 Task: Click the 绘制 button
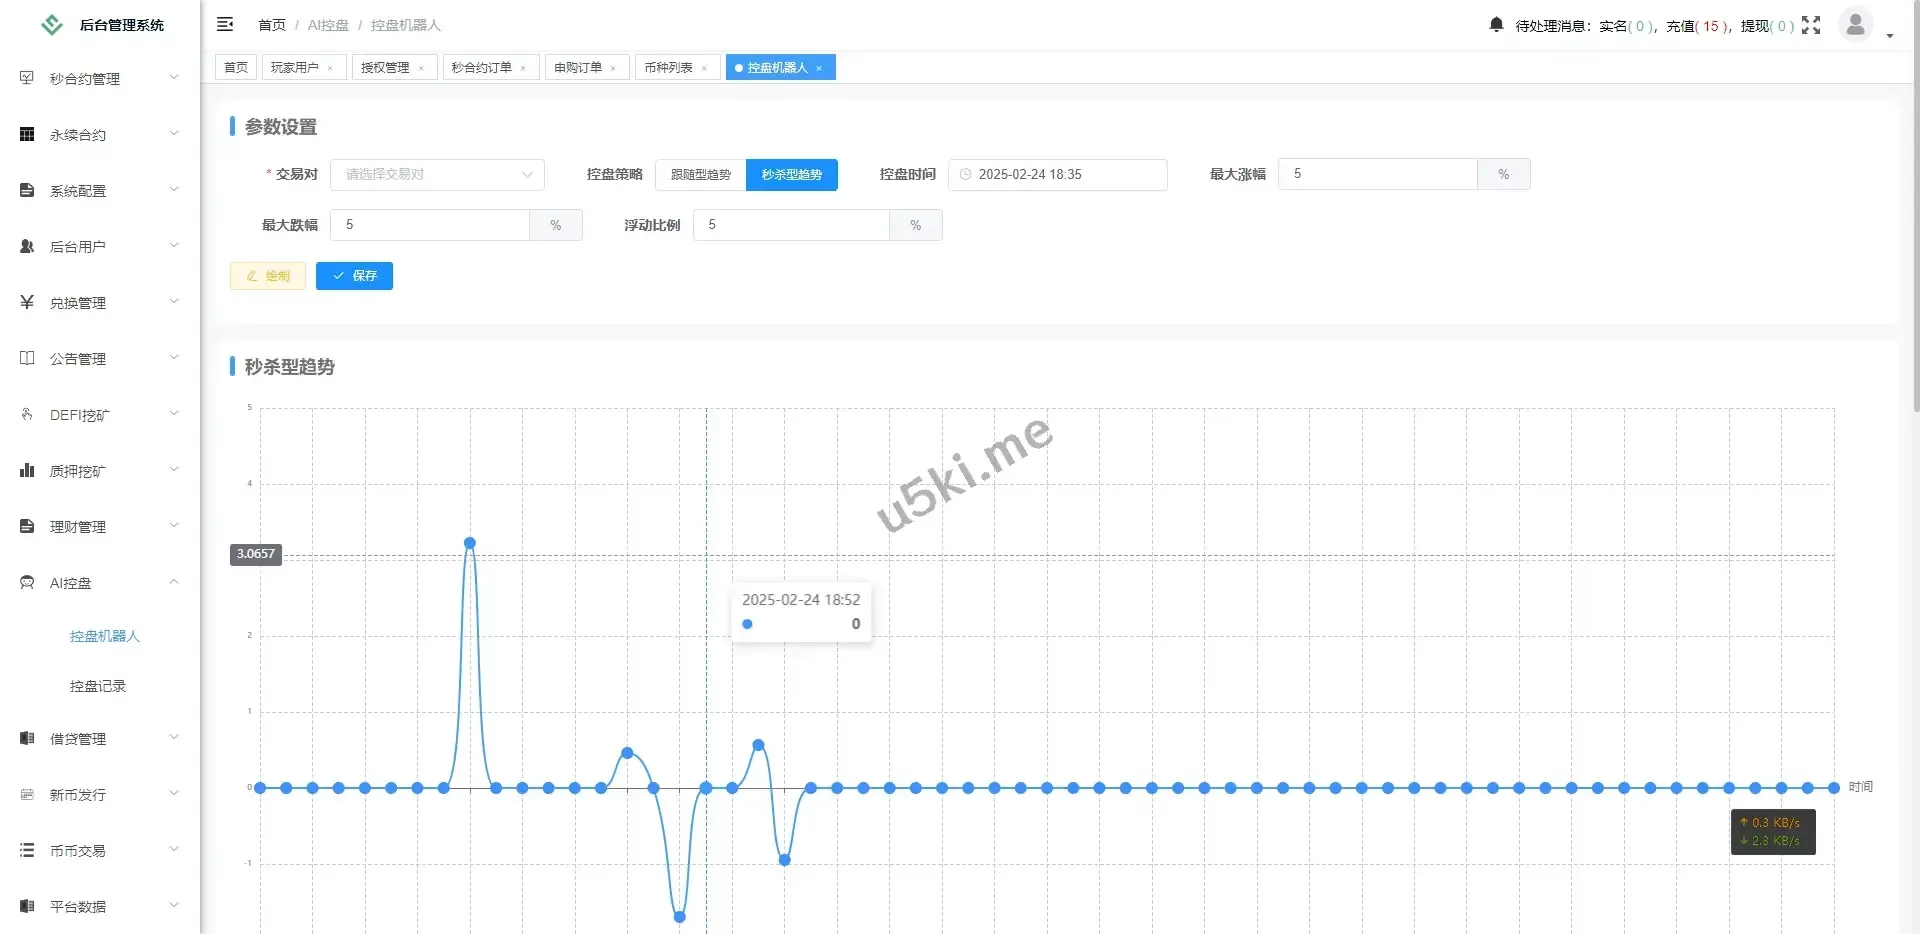(268, 276)
